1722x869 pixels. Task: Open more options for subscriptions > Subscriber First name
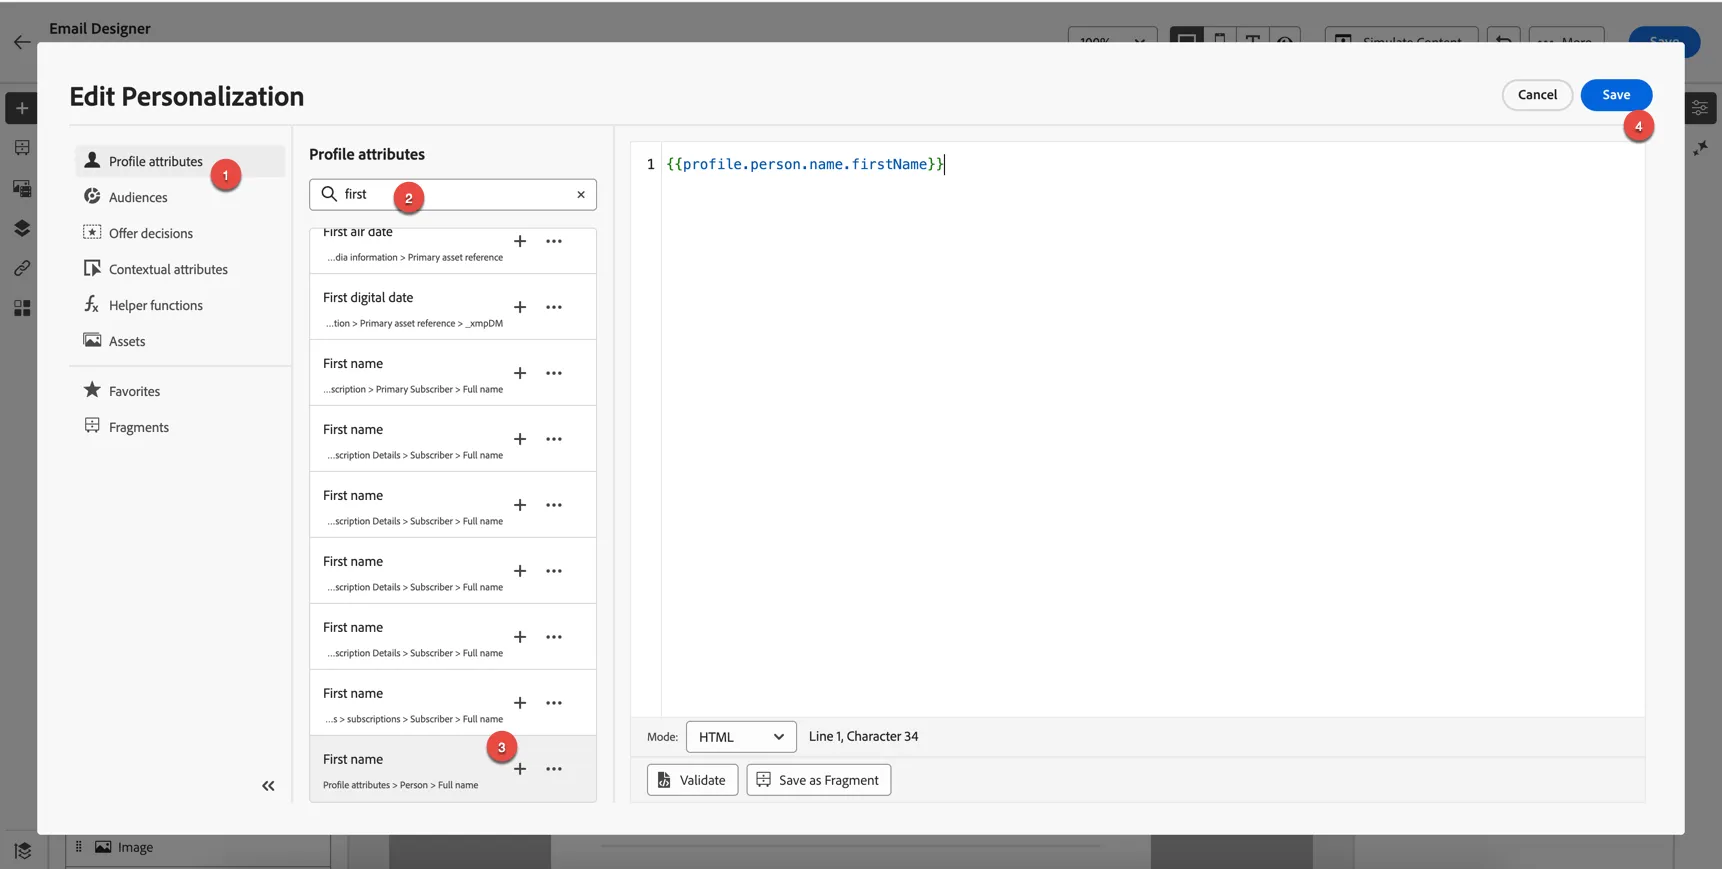tap(554, 703)
